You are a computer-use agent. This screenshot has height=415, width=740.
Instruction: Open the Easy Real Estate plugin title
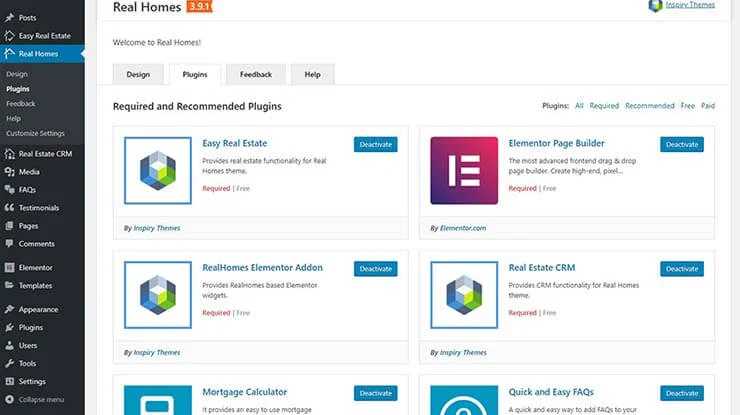point(235,143)
